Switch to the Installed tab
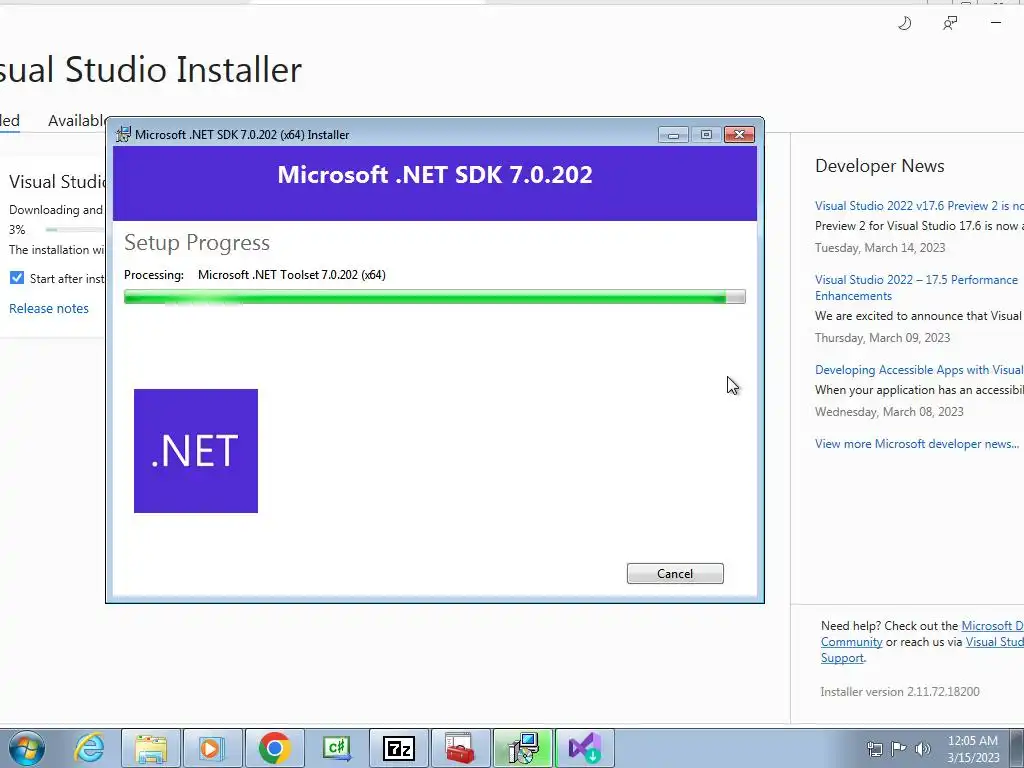1024x768 pixels. (x=10, y=121)
